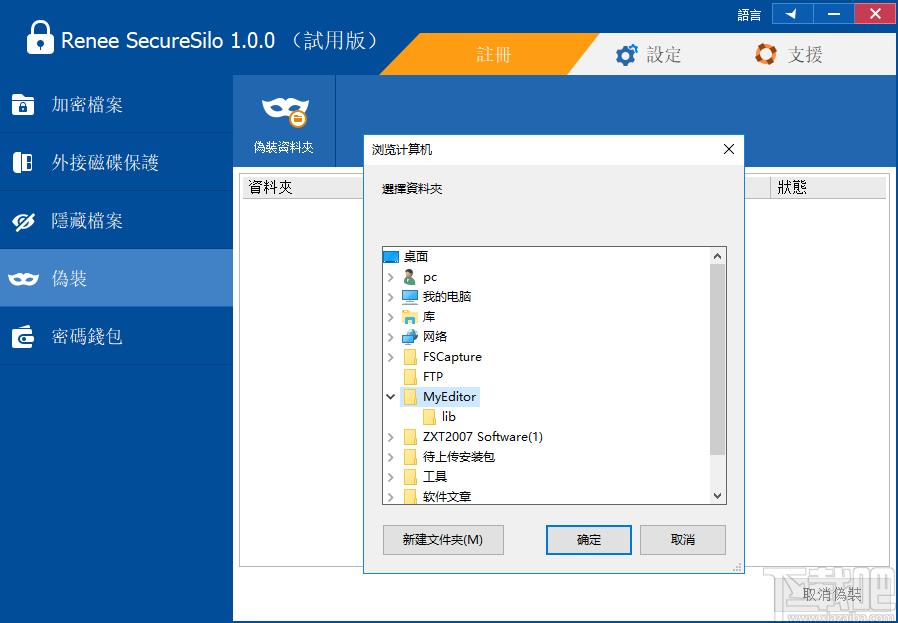Click the MyEditor folder icon

[410, 396]
